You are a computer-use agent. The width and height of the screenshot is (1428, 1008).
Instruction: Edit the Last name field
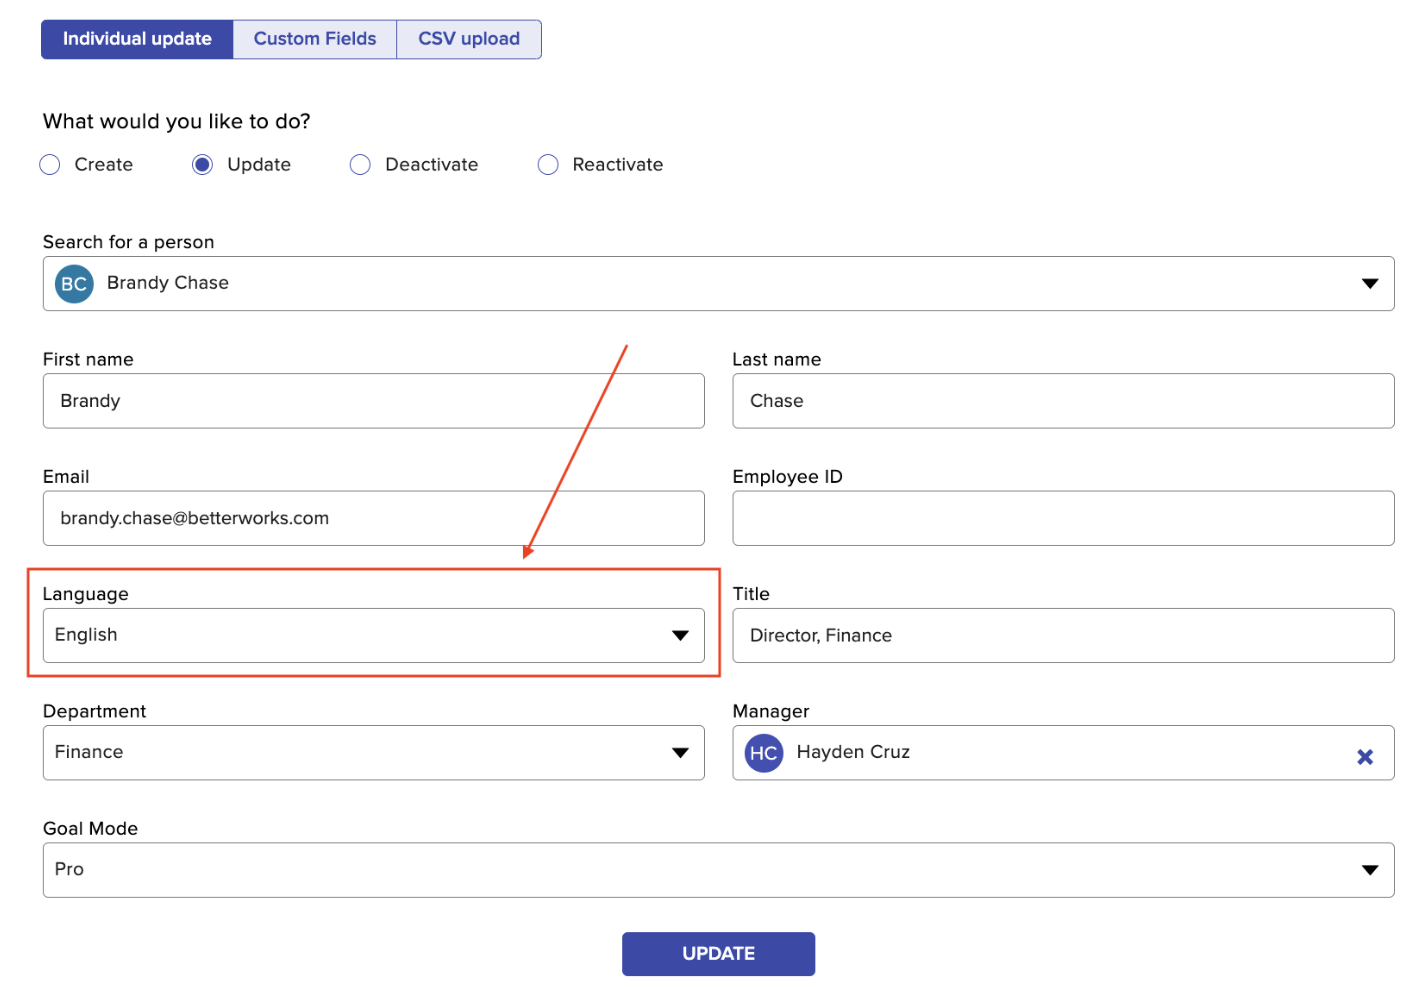tap(1063, 401)
